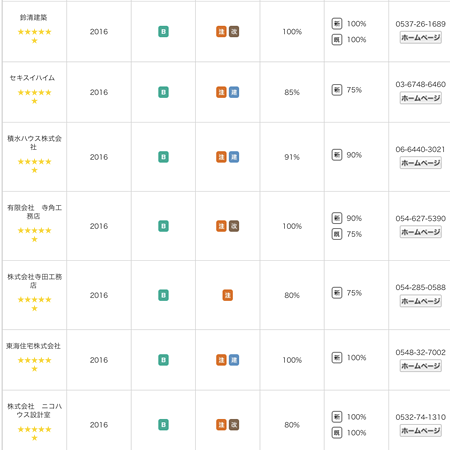Click the ホームページ button for 鈴清建築
This screenshot has height=450, width=450.
(x=421, y=37)
